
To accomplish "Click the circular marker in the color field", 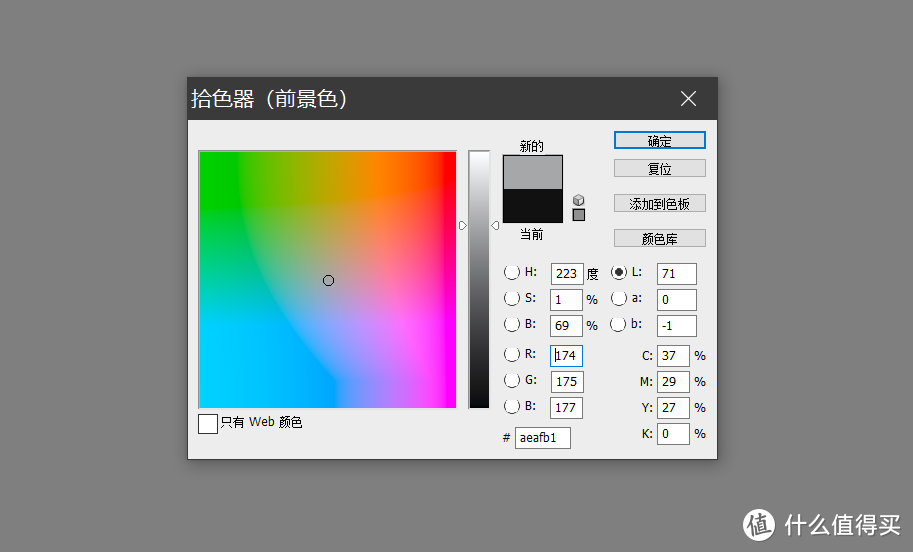I will (328, 281).
